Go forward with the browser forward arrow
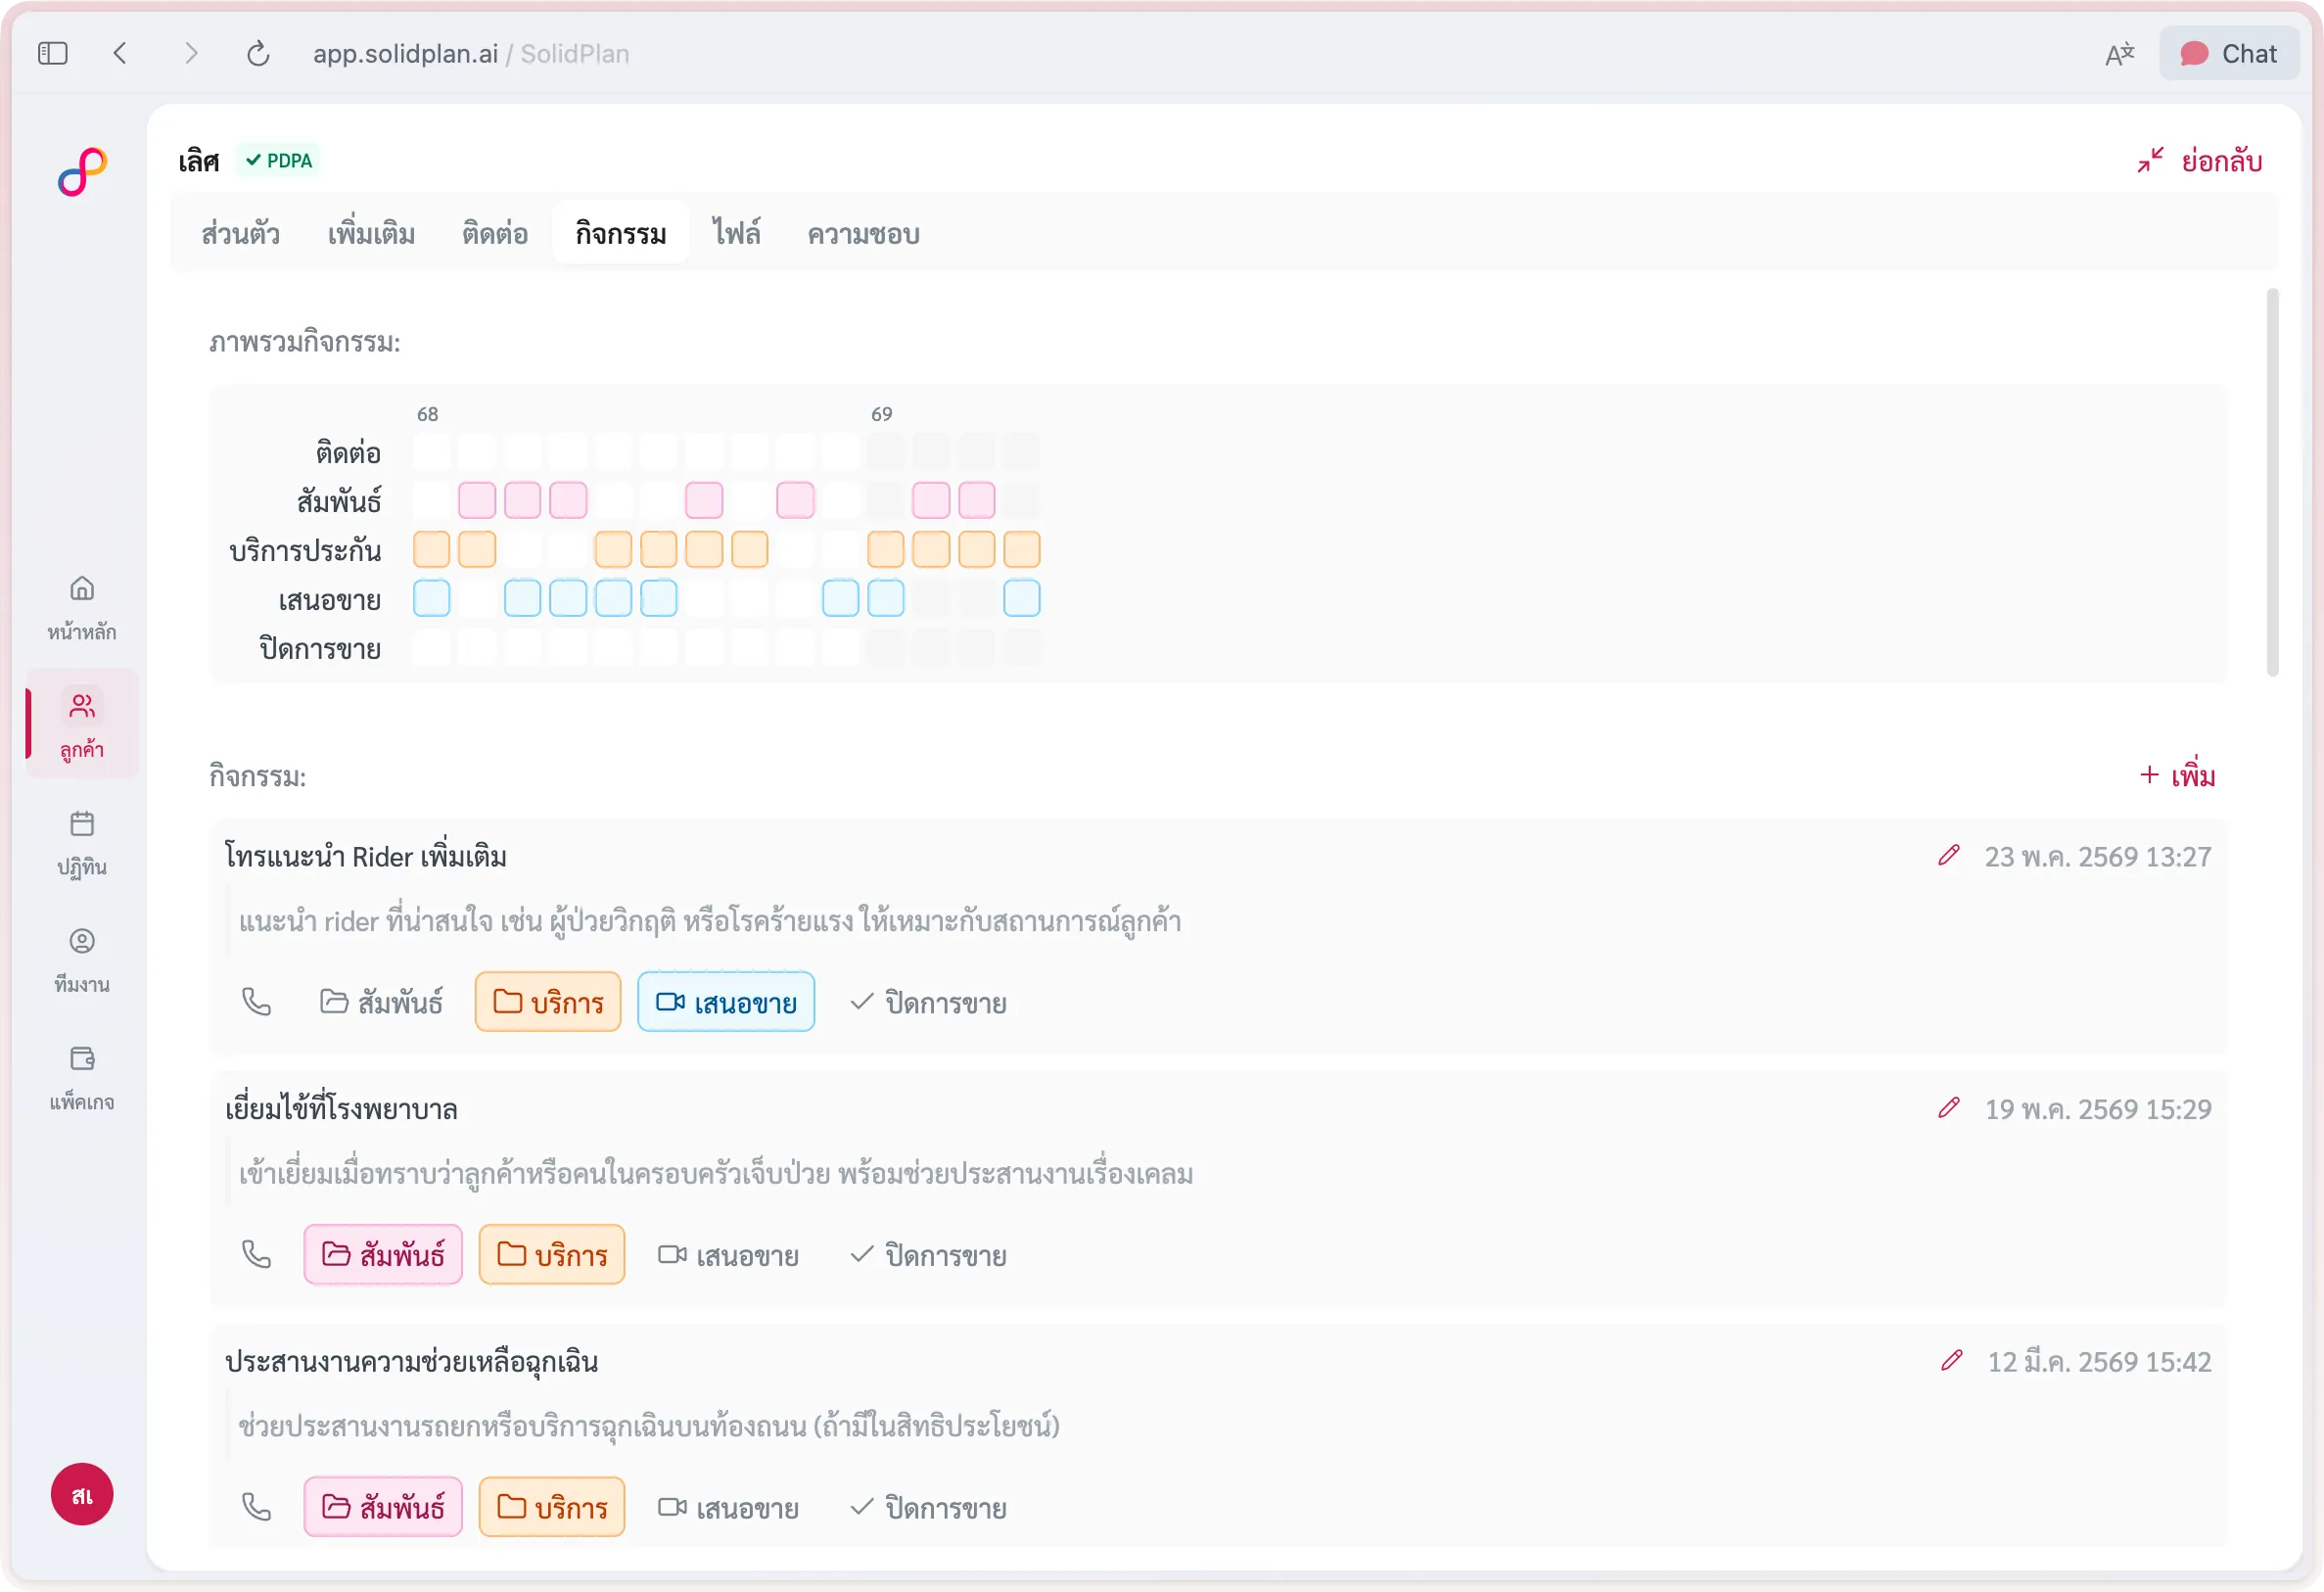Image resolution: width=2324 pixels, height=1592 pixels. coord(191,53)
